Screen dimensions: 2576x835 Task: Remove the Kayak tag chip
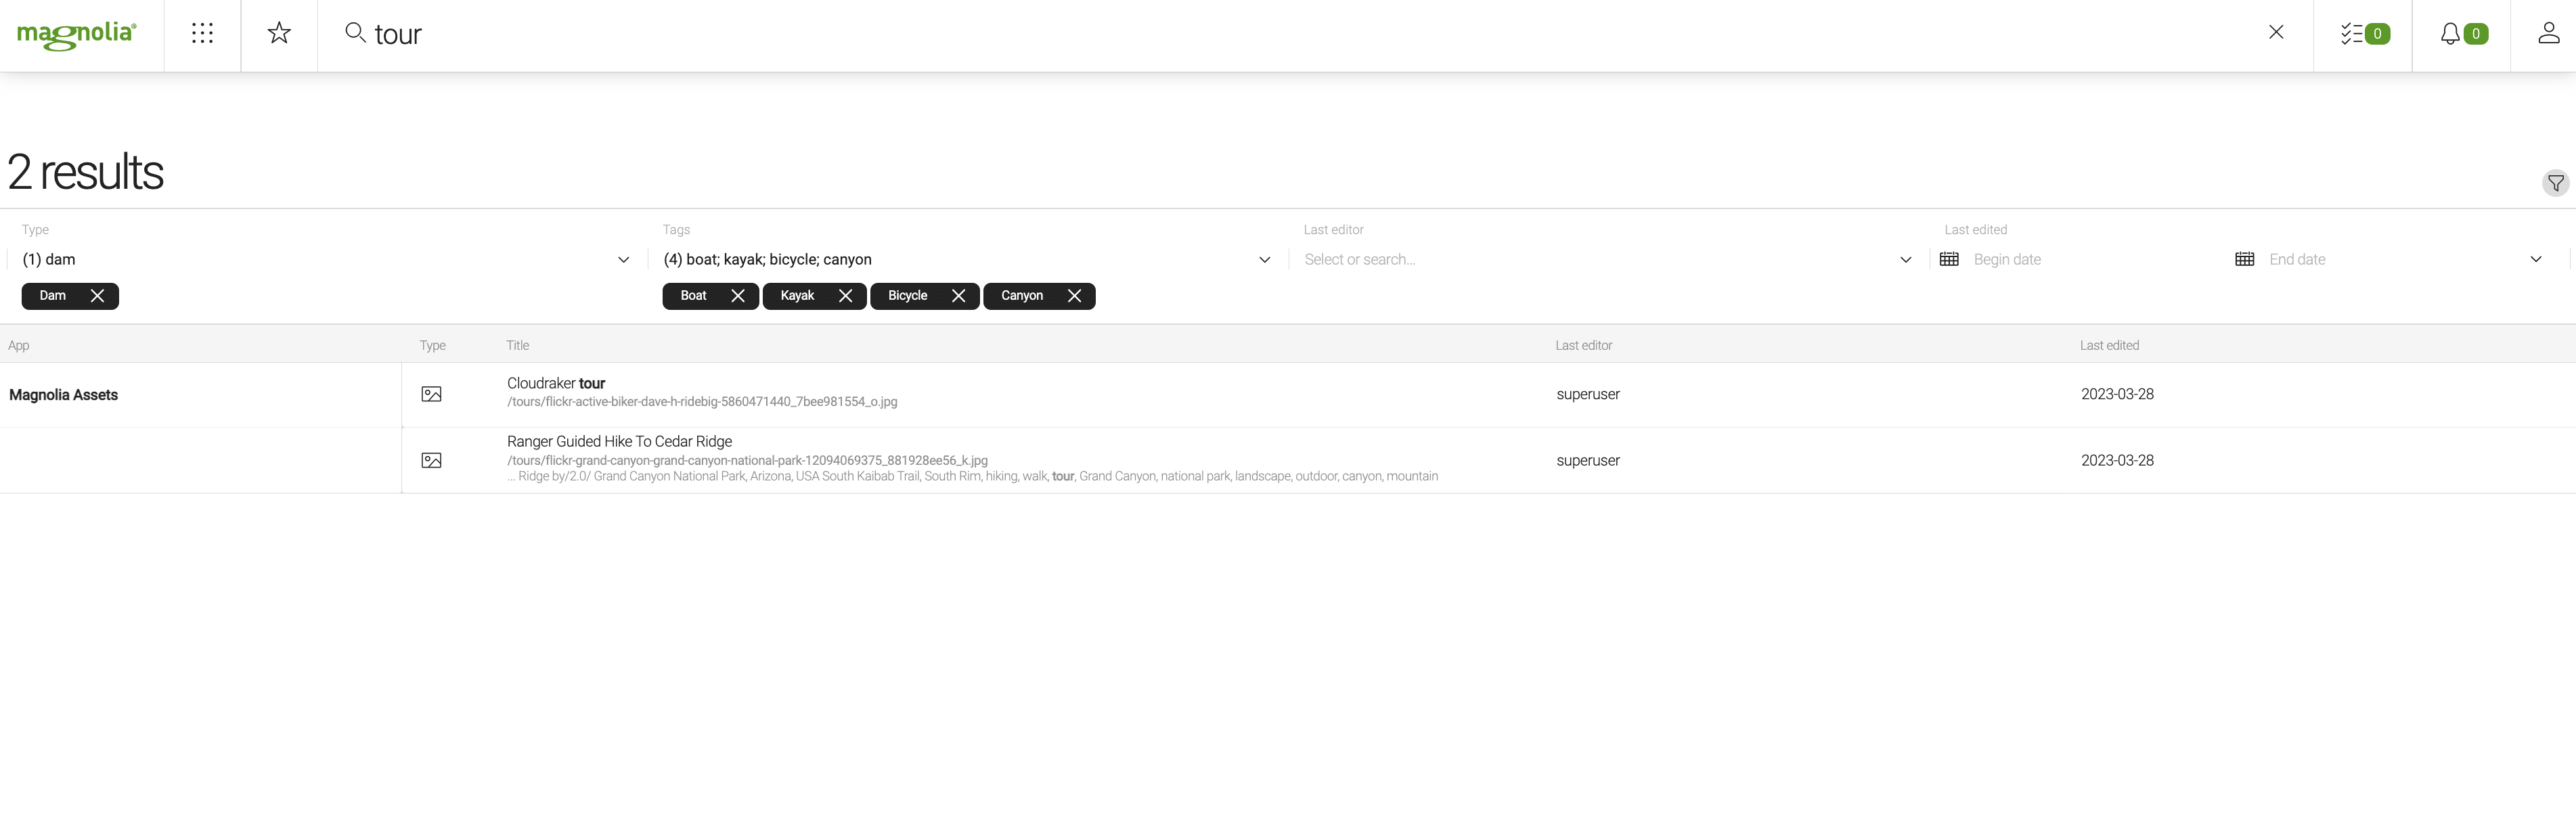point(845,296)
